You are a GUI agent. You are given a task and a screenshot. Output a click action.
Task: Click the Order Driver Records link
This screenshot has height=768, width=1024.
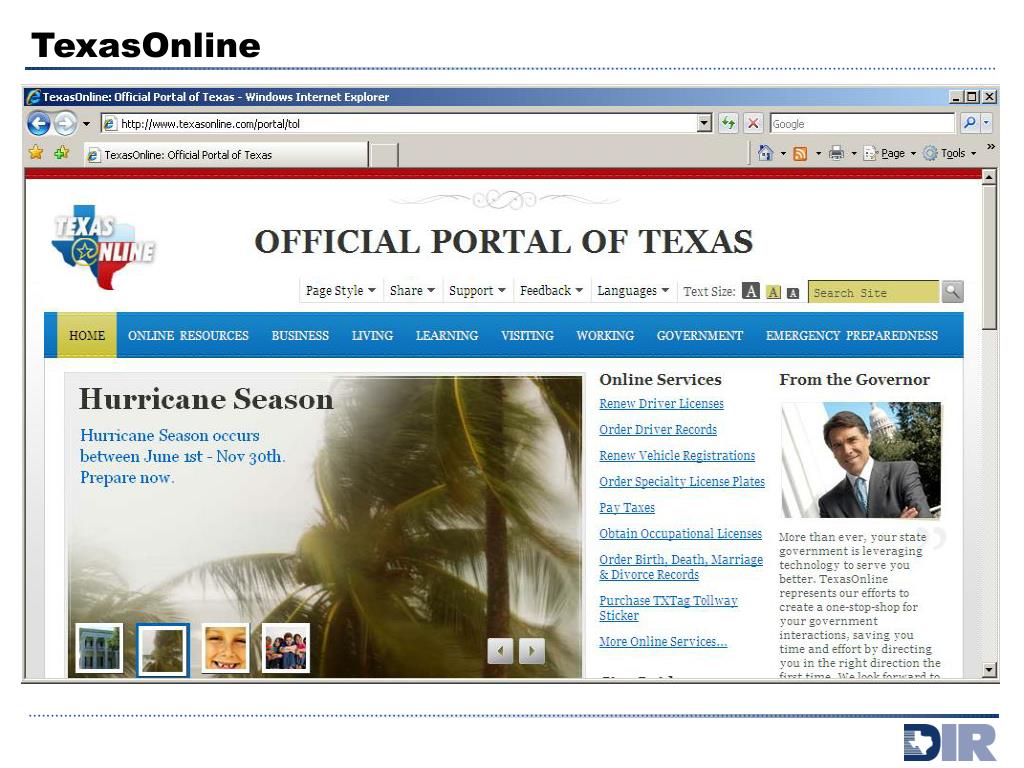coord(658,430)
